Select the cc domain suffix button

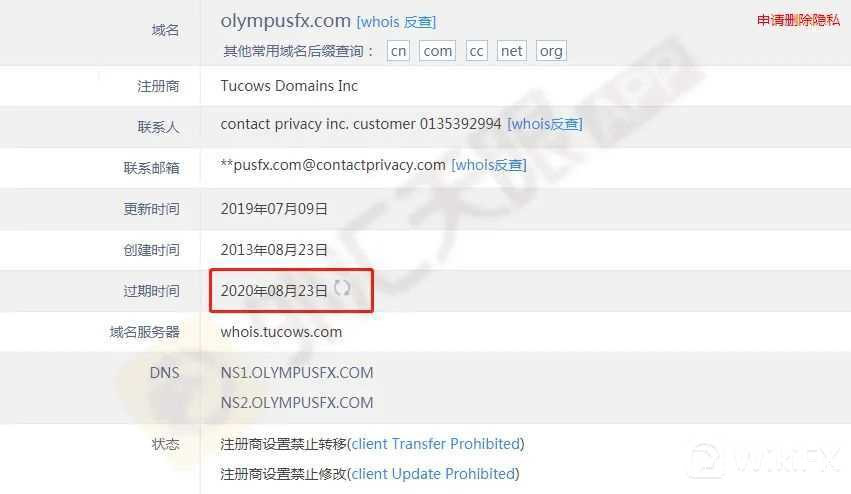[476, 51]
